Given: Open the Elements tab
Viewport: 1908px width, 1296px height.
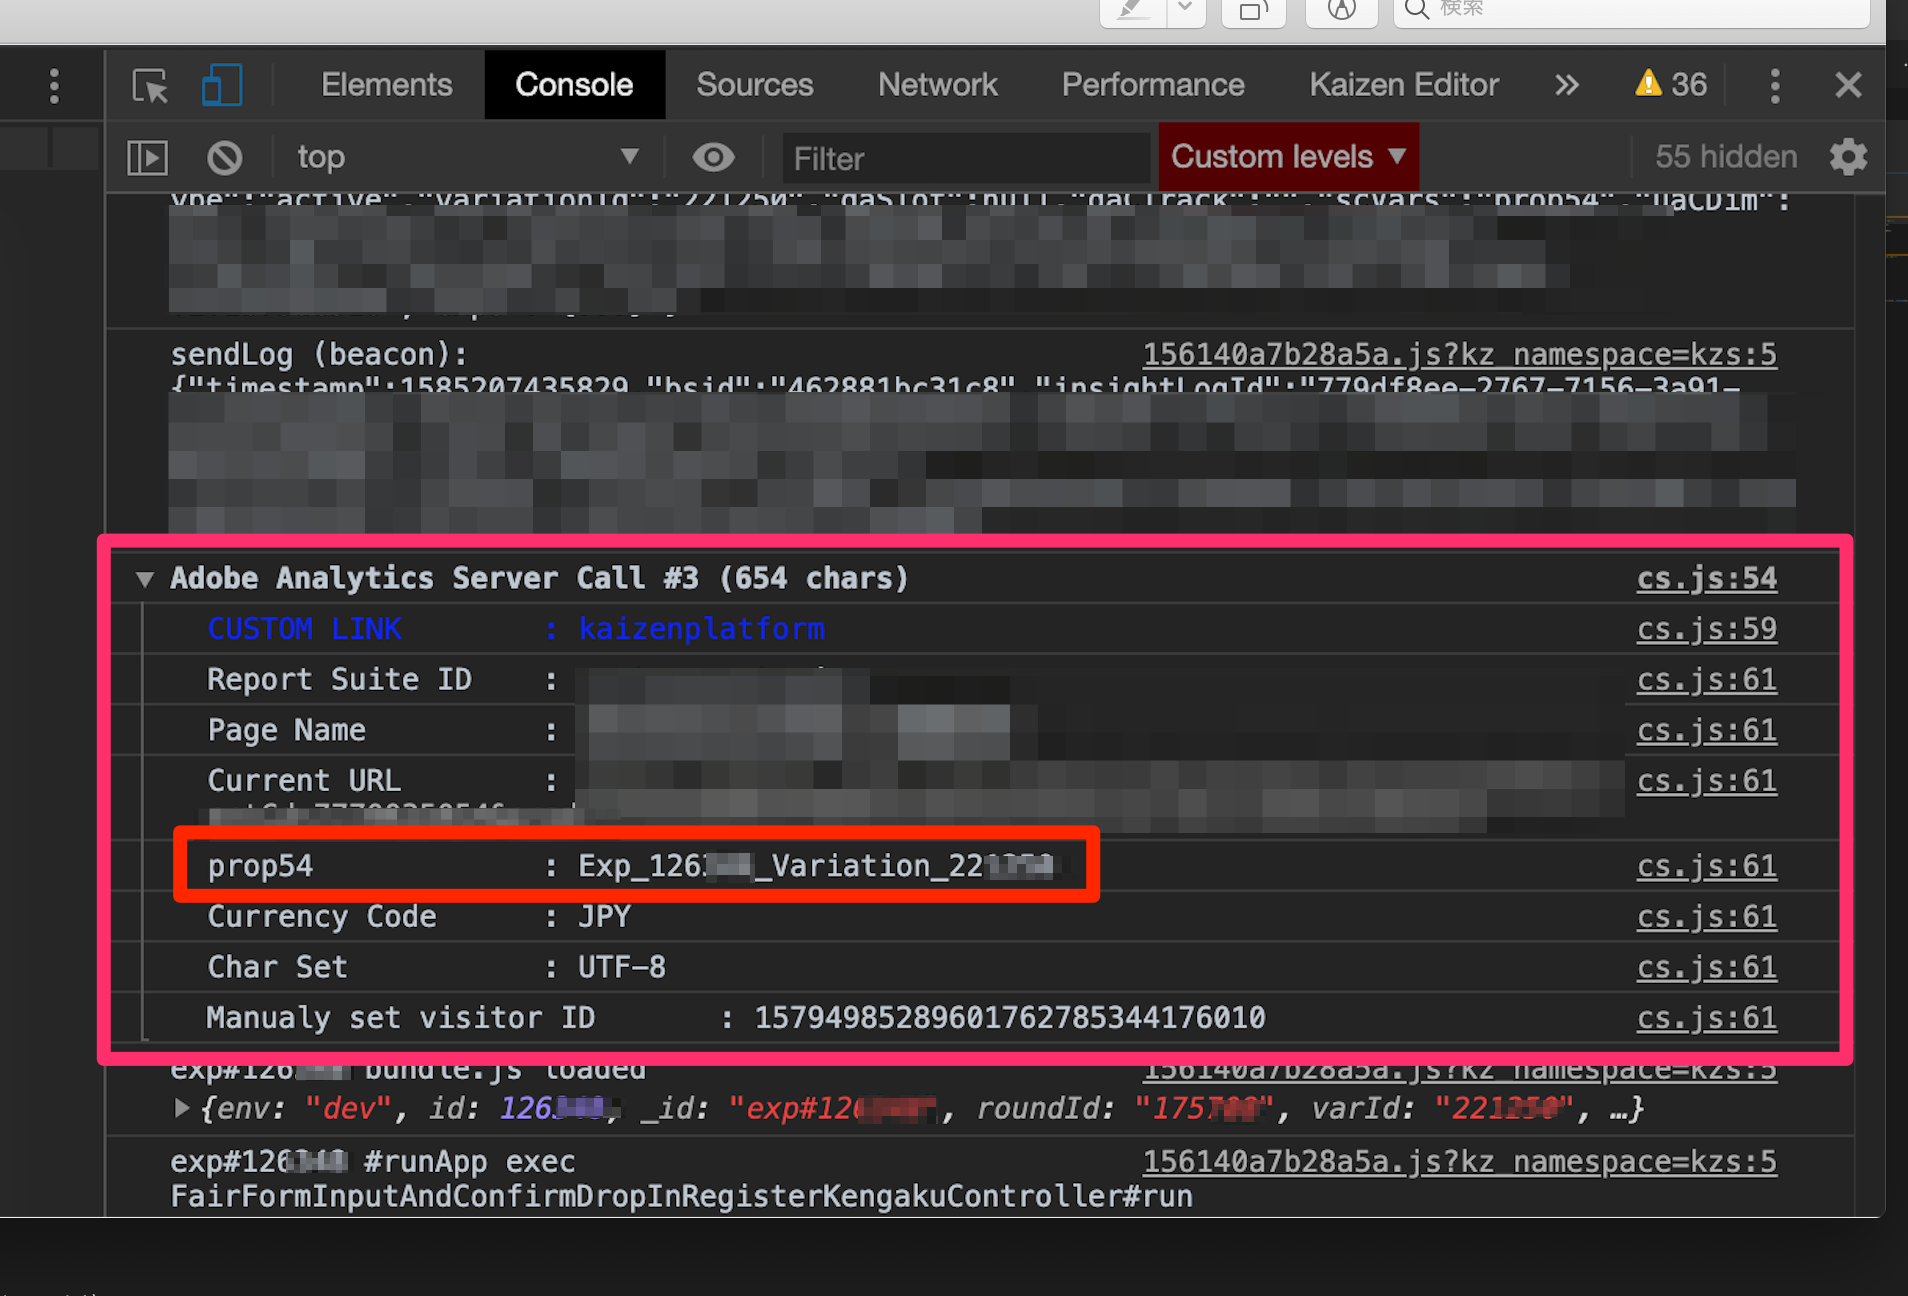Looking at the screenshot, I should 386,85.
